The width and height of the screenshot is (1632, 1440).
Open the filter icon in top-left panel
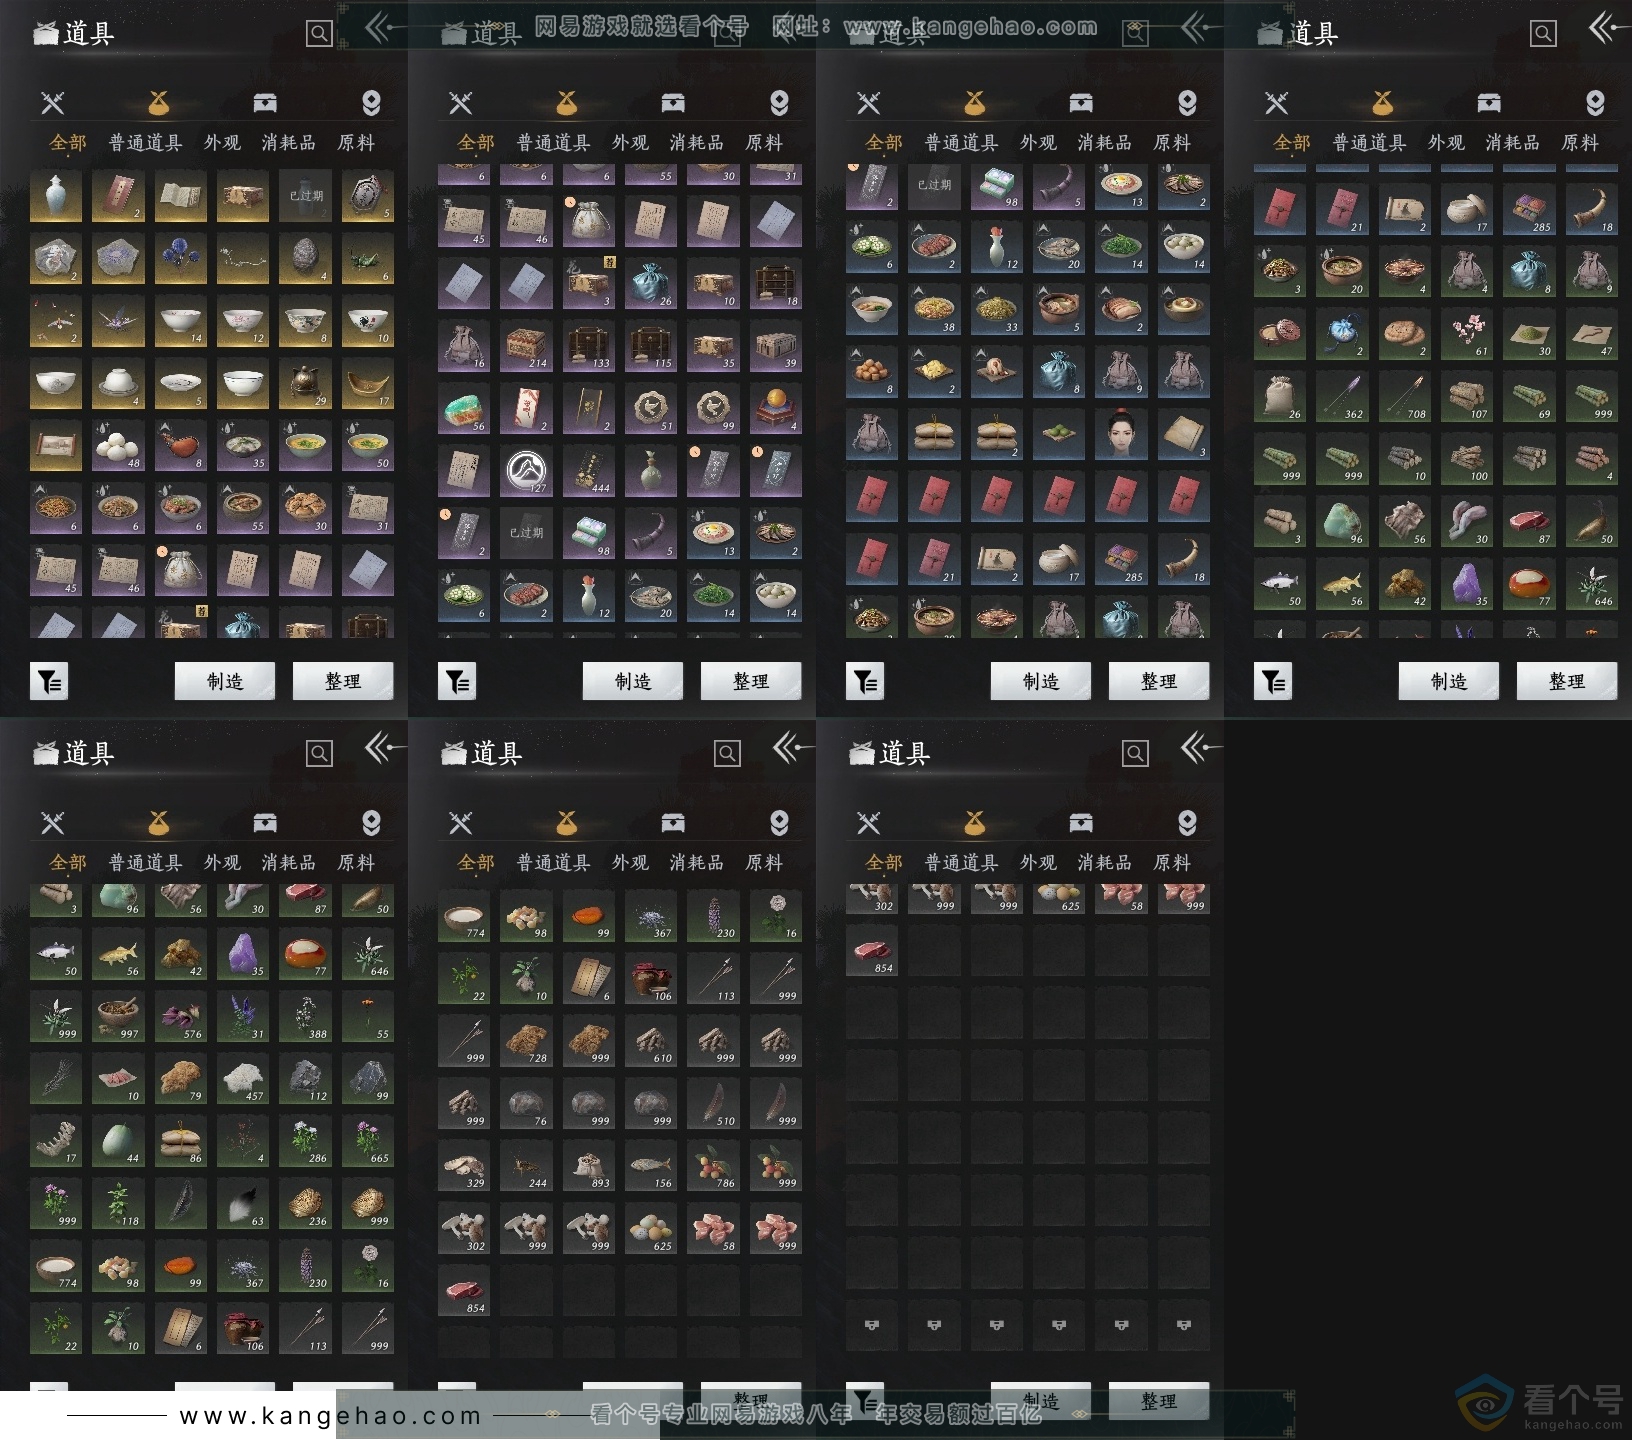pos(49,681)
